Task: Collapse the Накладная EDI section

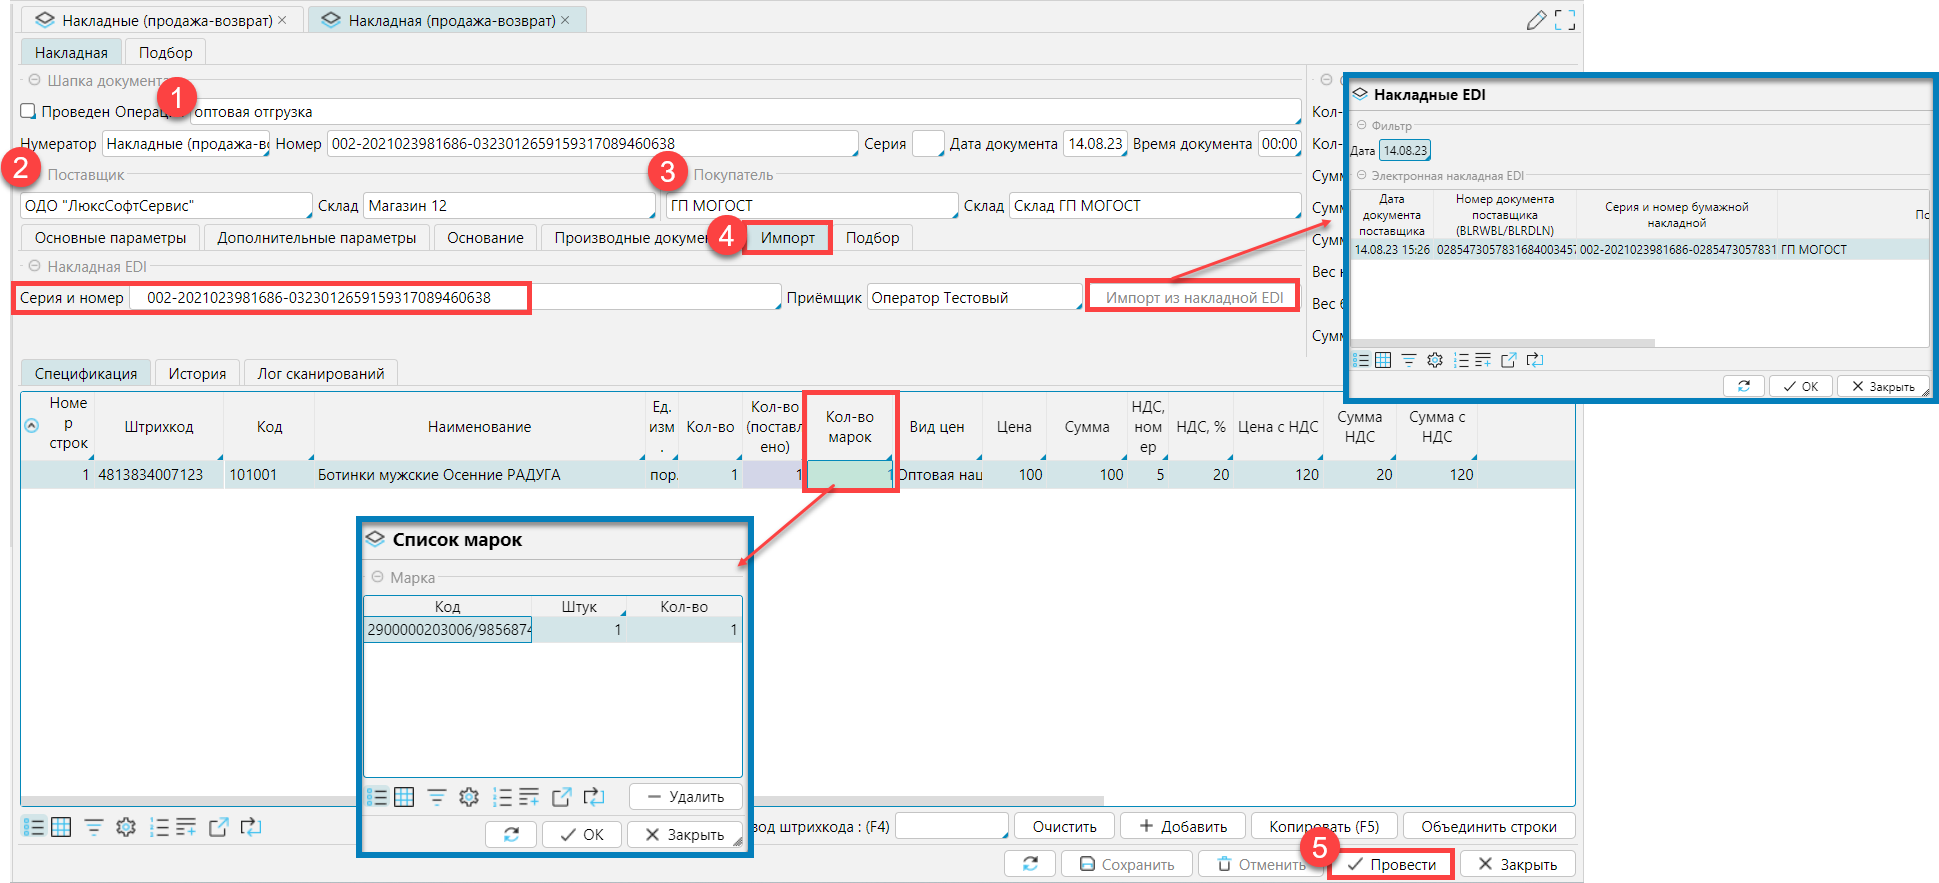Action: click(34, 266)
